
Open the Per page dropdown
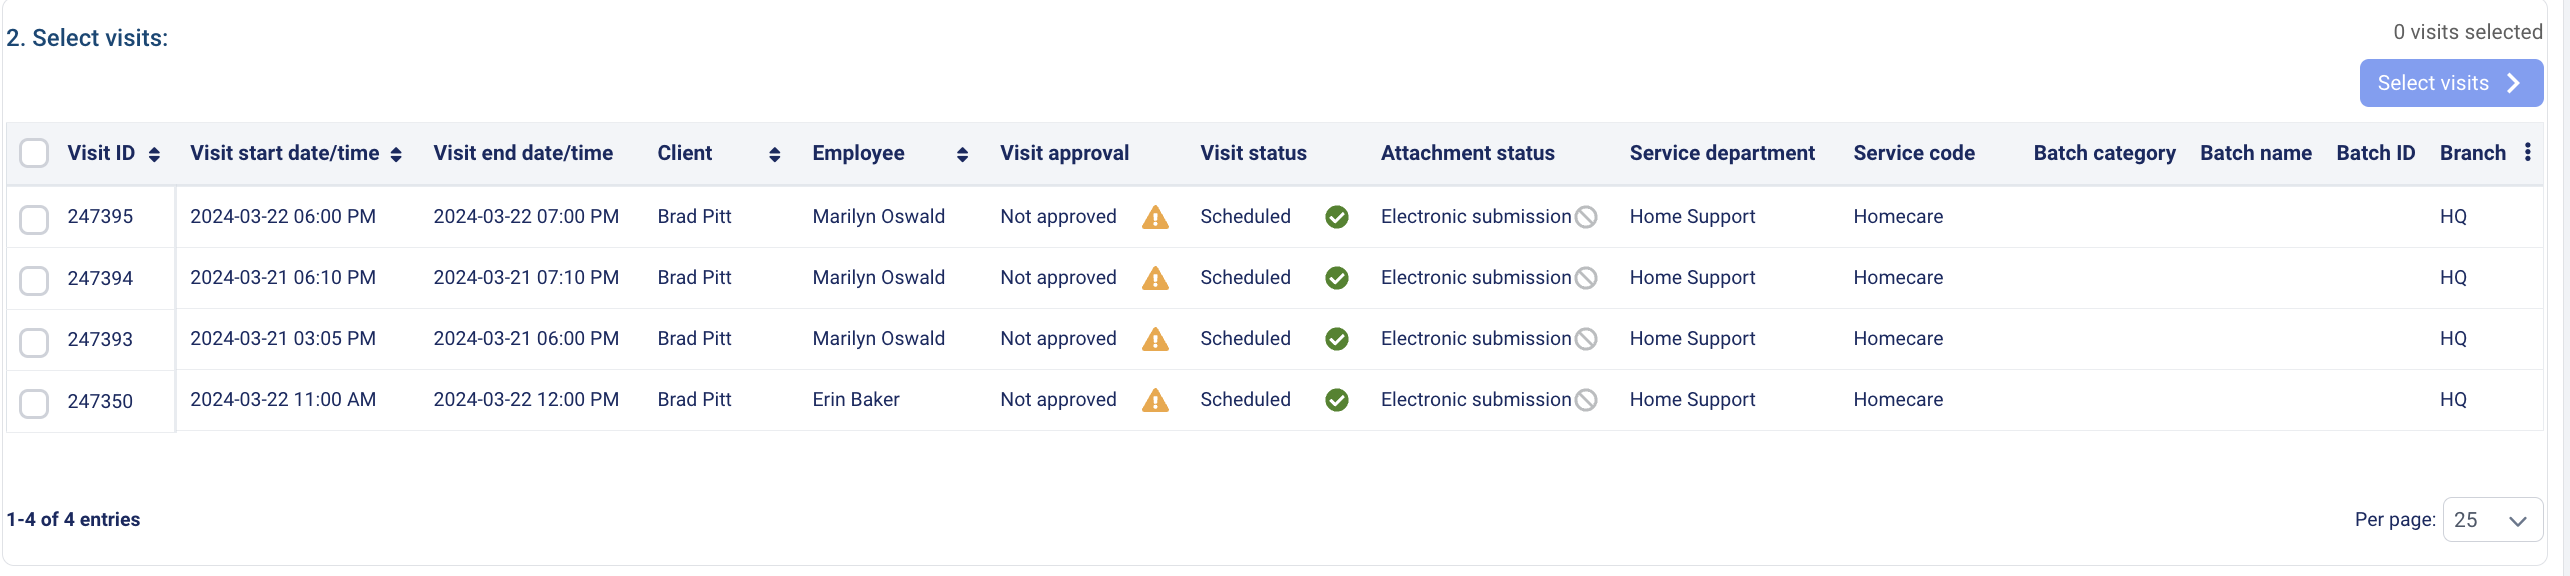2492,520
